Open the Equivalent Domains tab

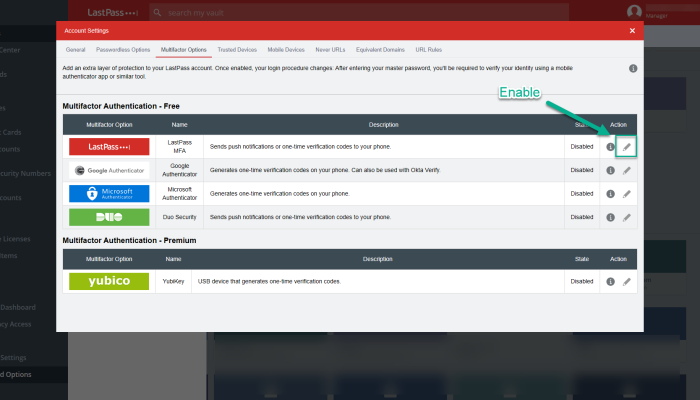[x=380, y=50]
